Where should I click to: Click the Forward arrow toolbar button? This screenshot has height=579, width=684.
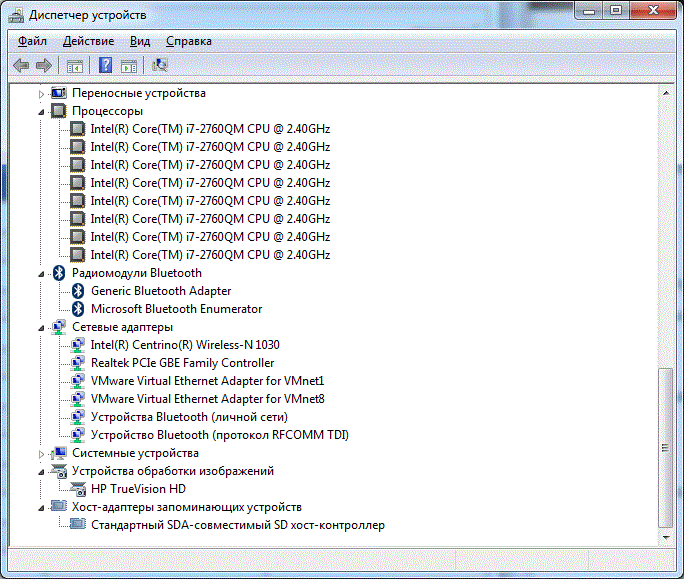pyautogui.click(x=43, y=66)
